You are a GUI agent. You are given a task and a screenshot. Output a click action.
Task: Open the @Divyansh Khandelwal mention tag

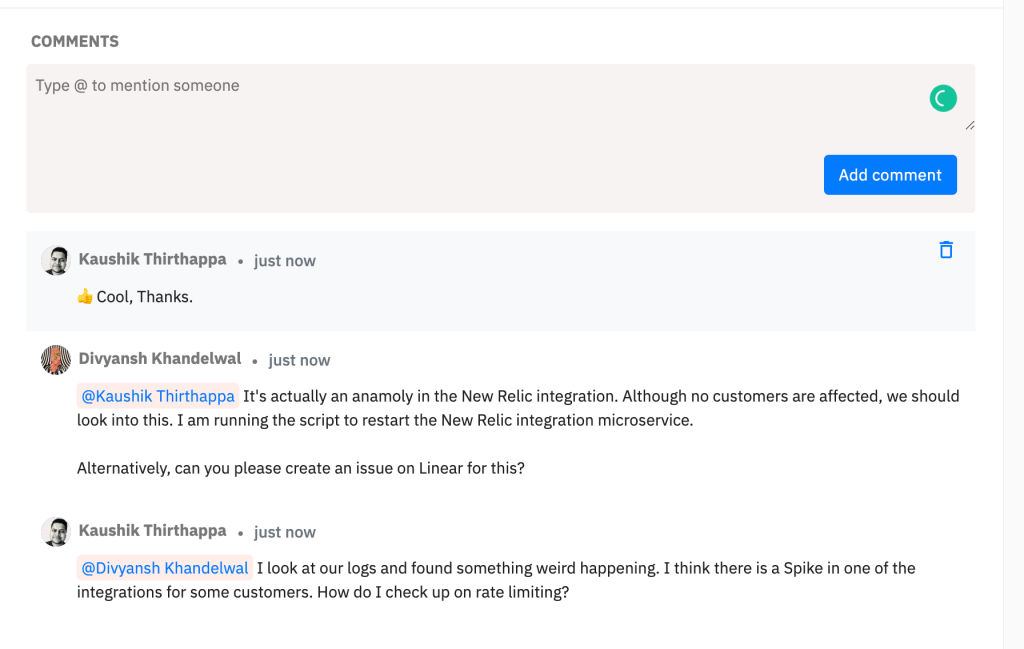click(x=165, y=568)
